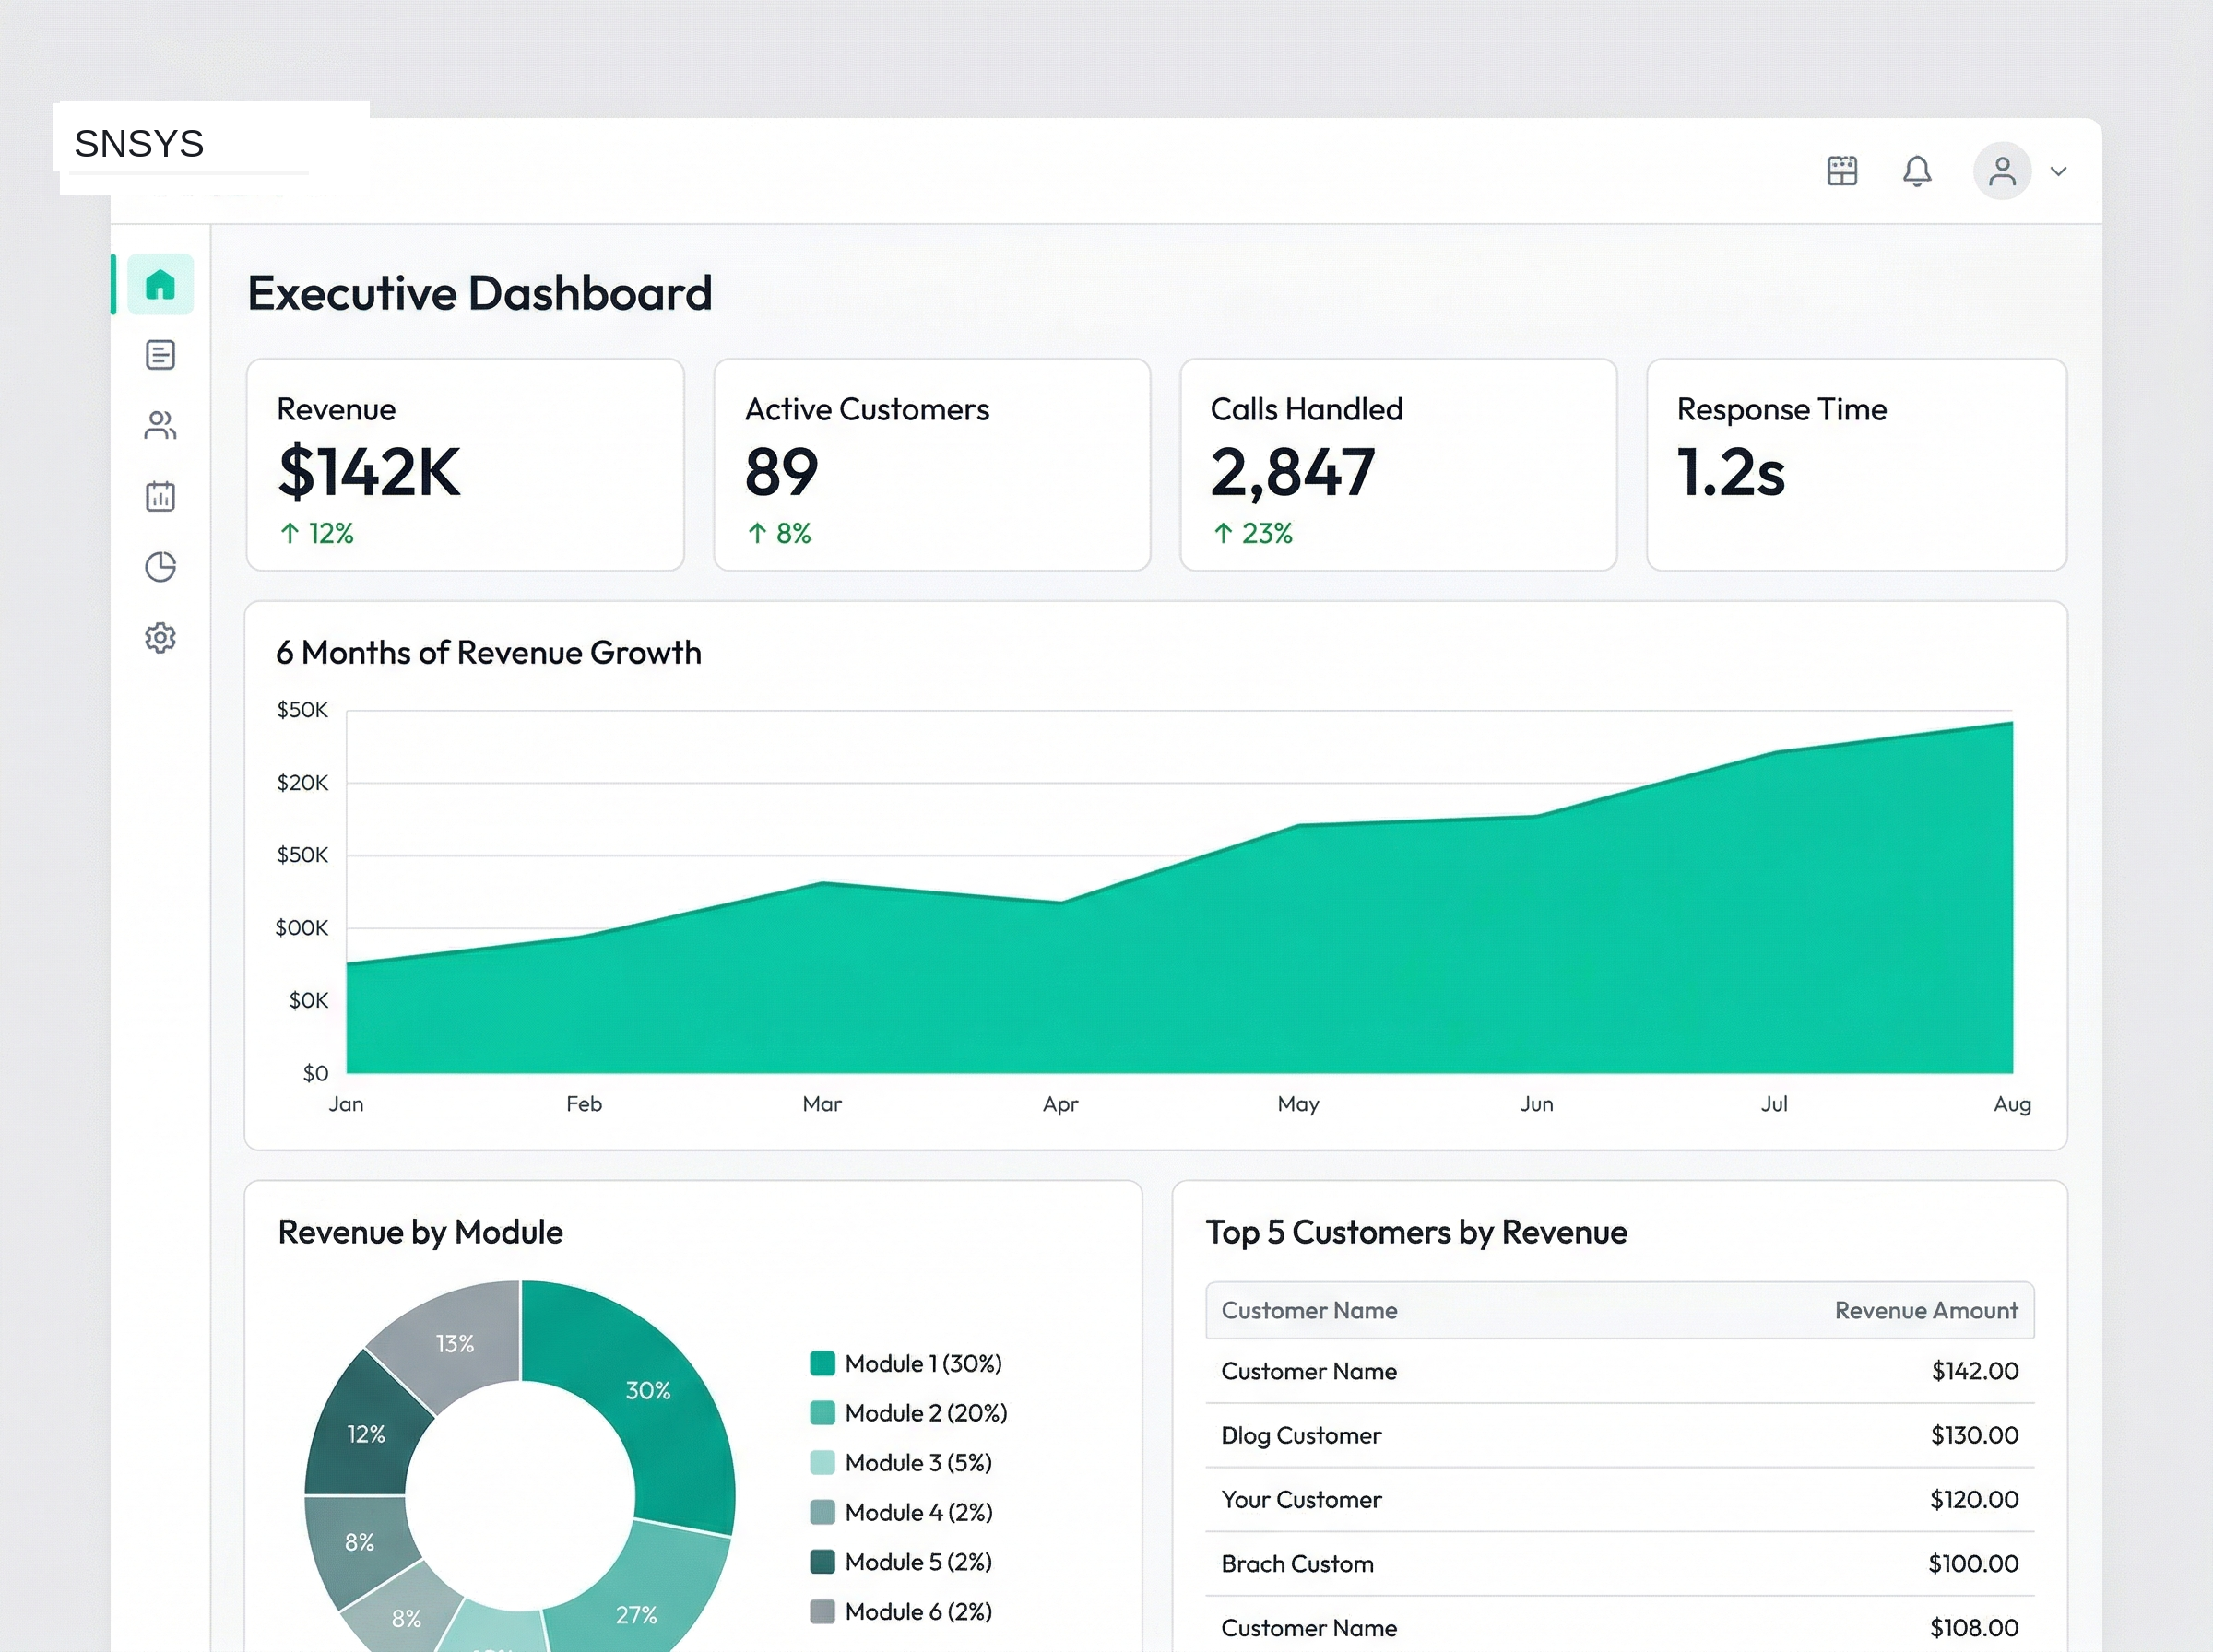Click the notifications bell icon

point(1917,171)
